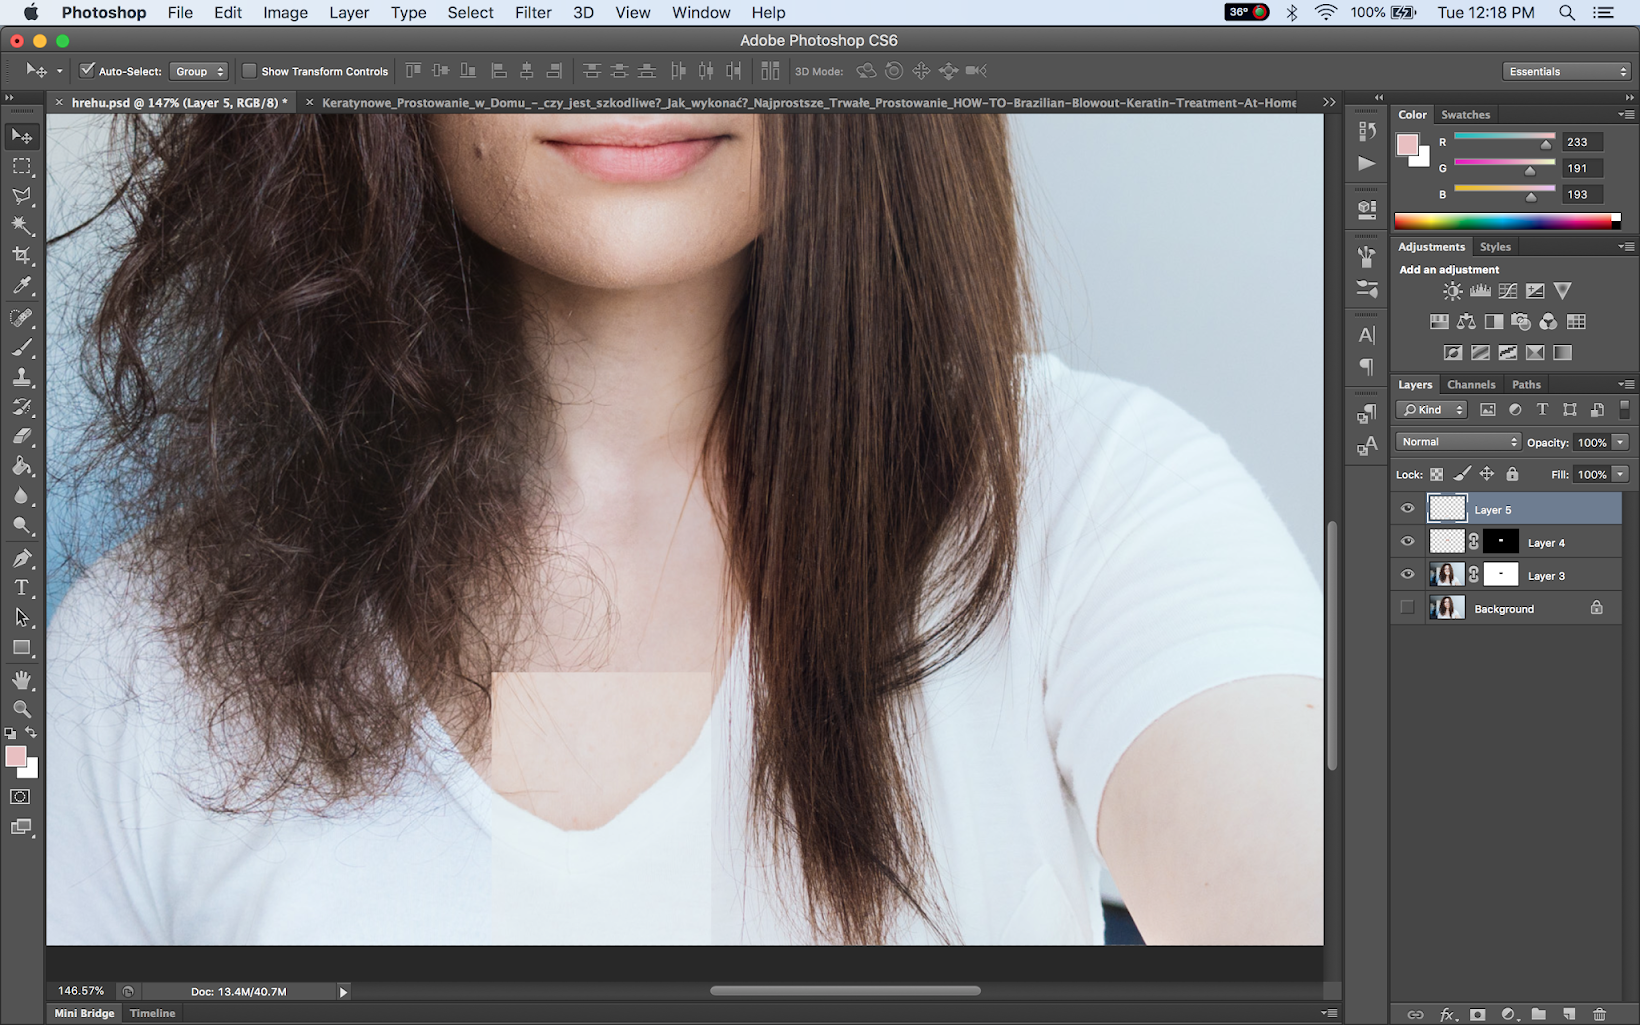The height and width of the screenshot is (1025, 1640).
Task: Open the Layers panel options menu
Action: pyautogui.click(x=1626, y=384)
